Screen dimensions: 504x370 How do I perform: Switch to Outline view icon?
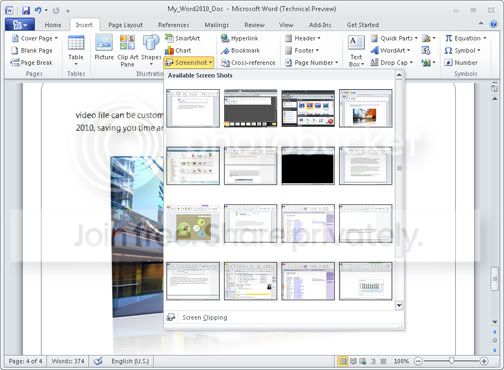coord(374,361)
